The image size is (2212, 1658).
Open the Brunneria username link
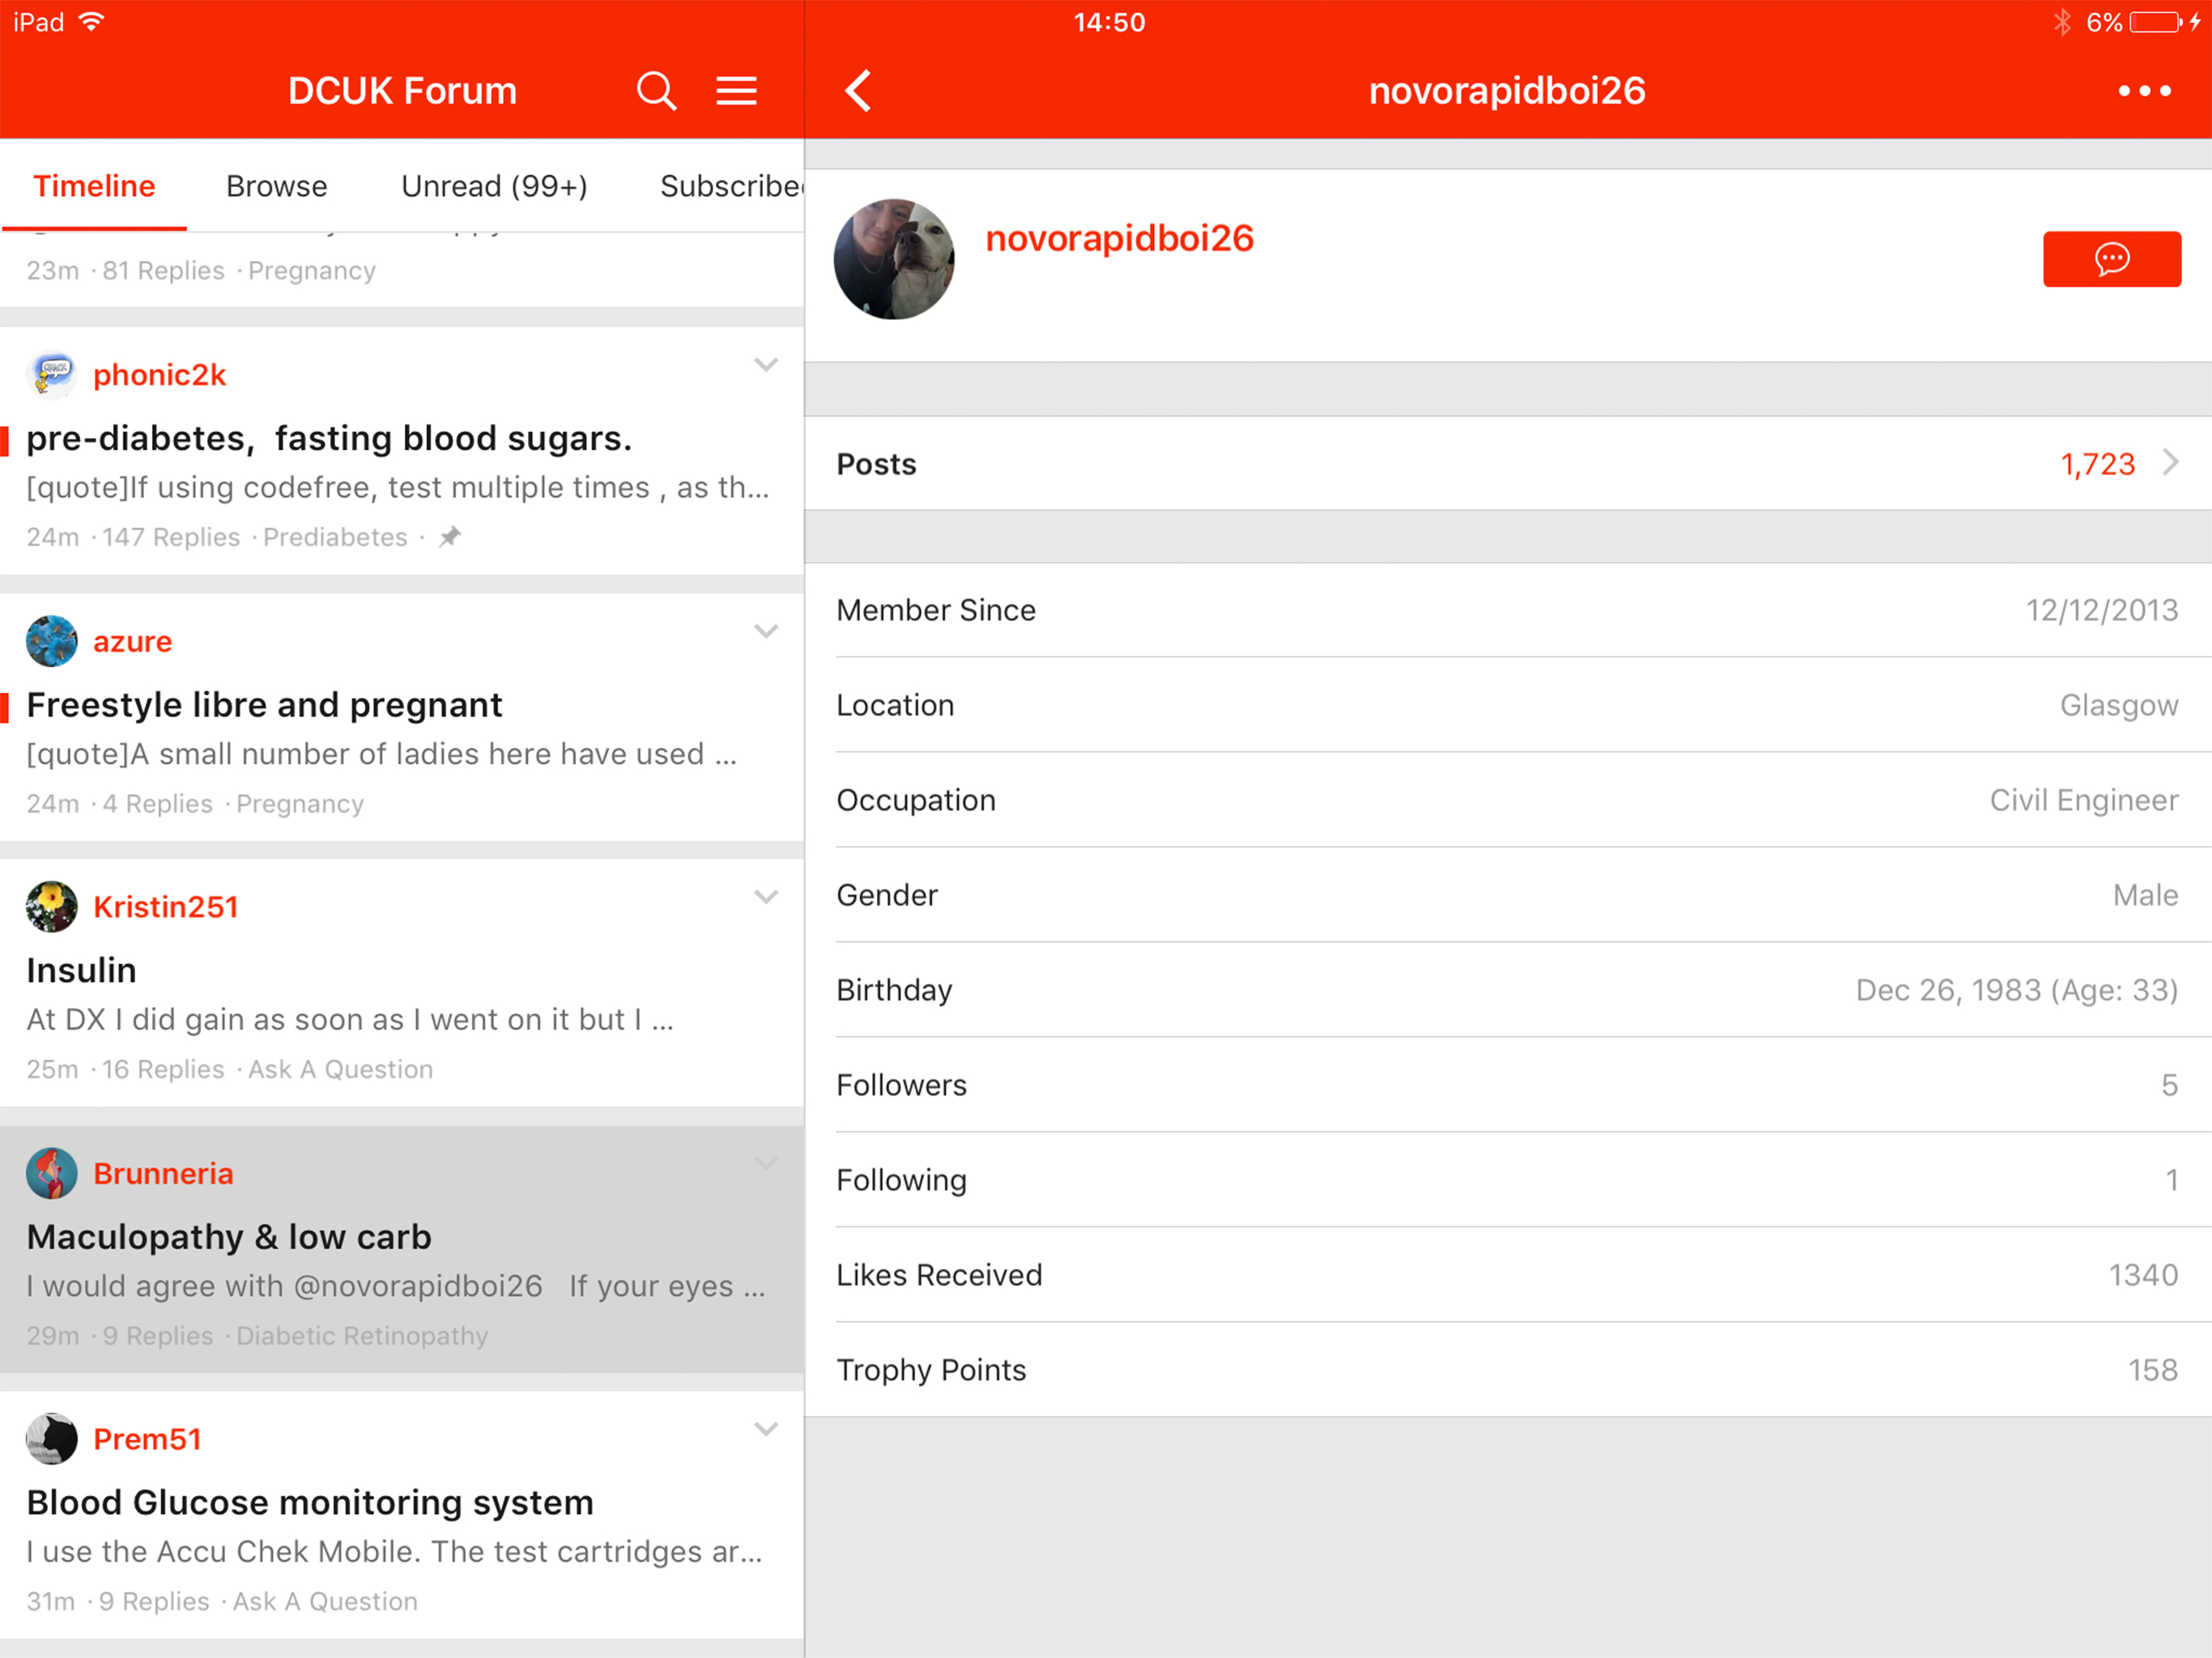163,1173
